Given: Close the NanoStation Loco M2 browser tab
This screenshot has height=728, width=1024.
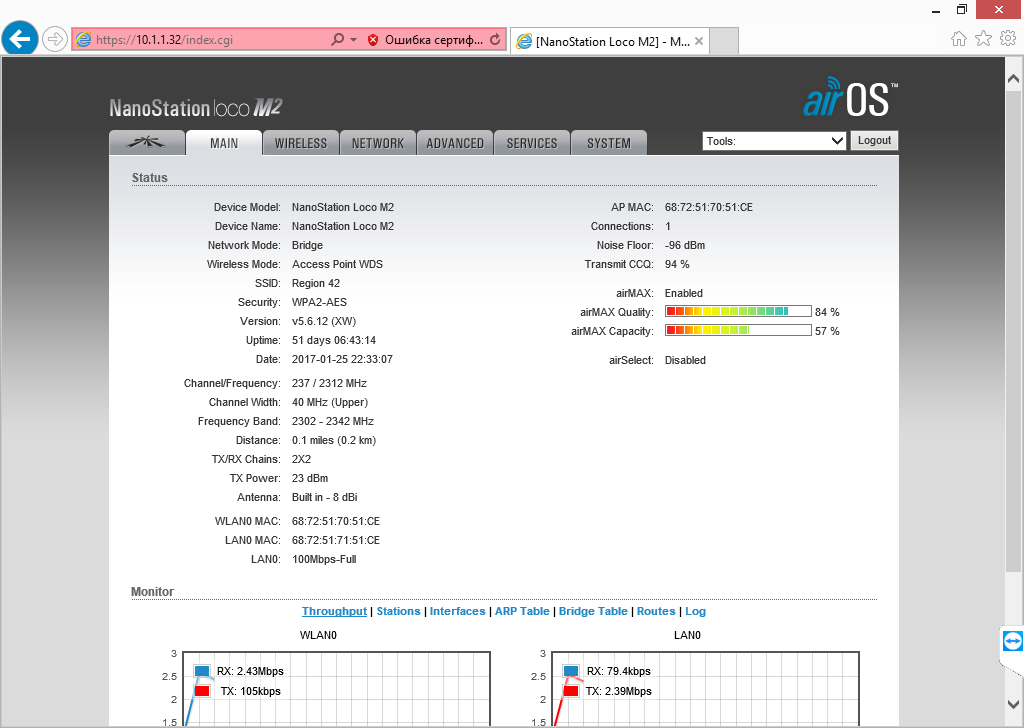Looking at the screenshot, I should pos(699,42).
